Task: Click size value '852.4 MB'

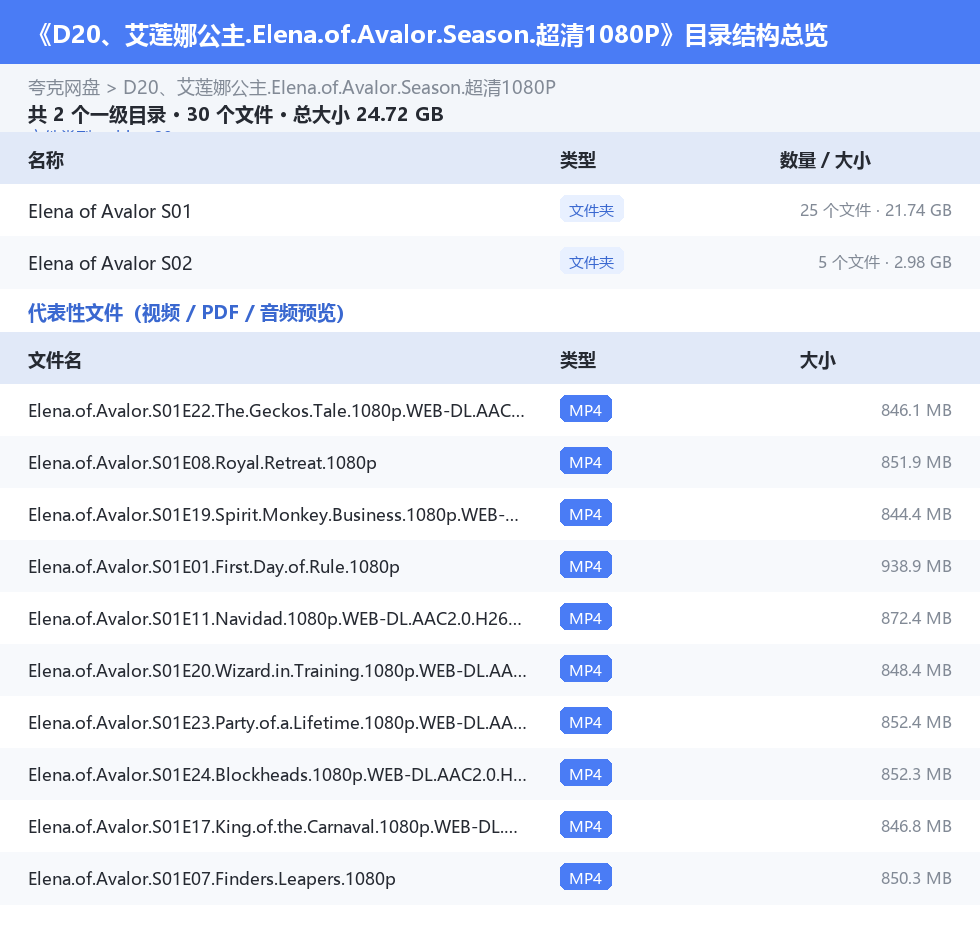Action: pos(916,722)
